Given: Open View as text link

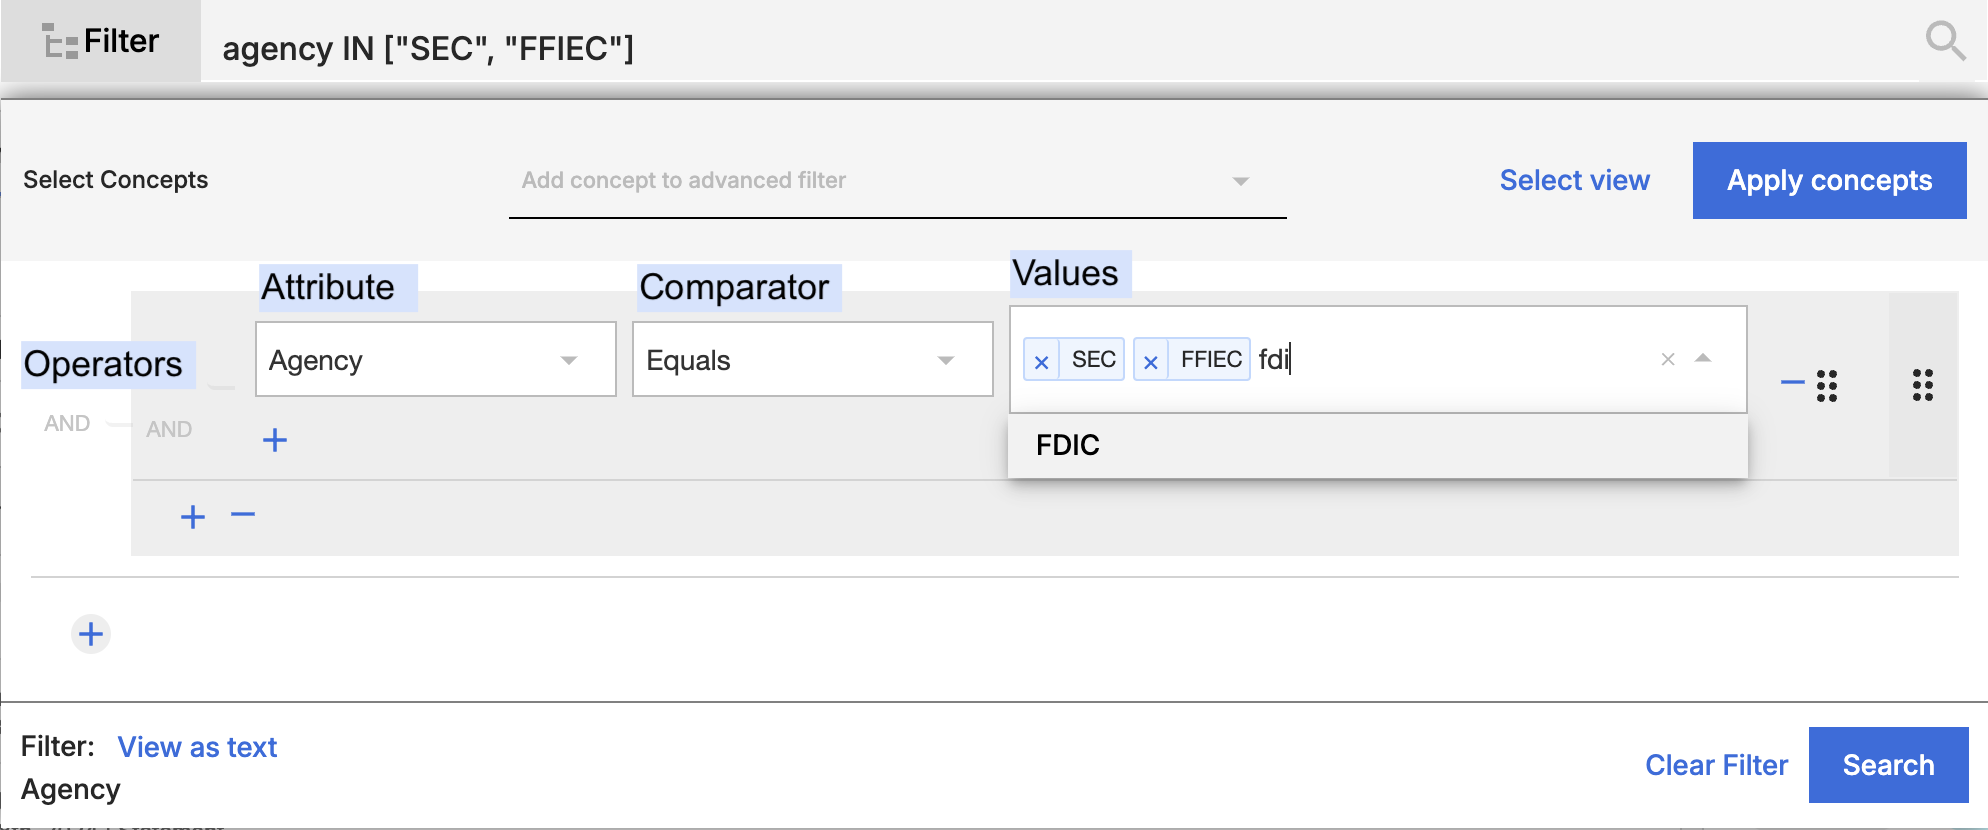Looking at the screenshot, I should pos(197,747).
